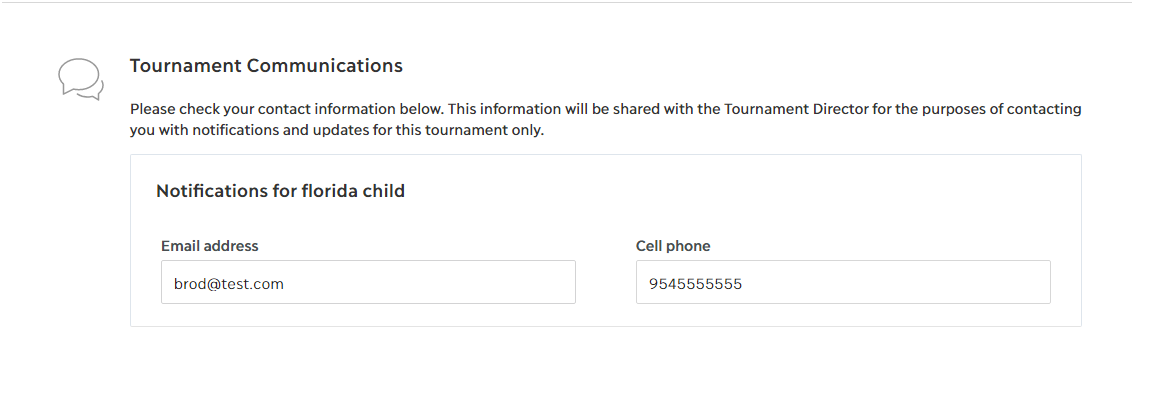Click empty space inside the email field after the address
Viewport: 1150px width, 402px height.
tap(429, 282)
